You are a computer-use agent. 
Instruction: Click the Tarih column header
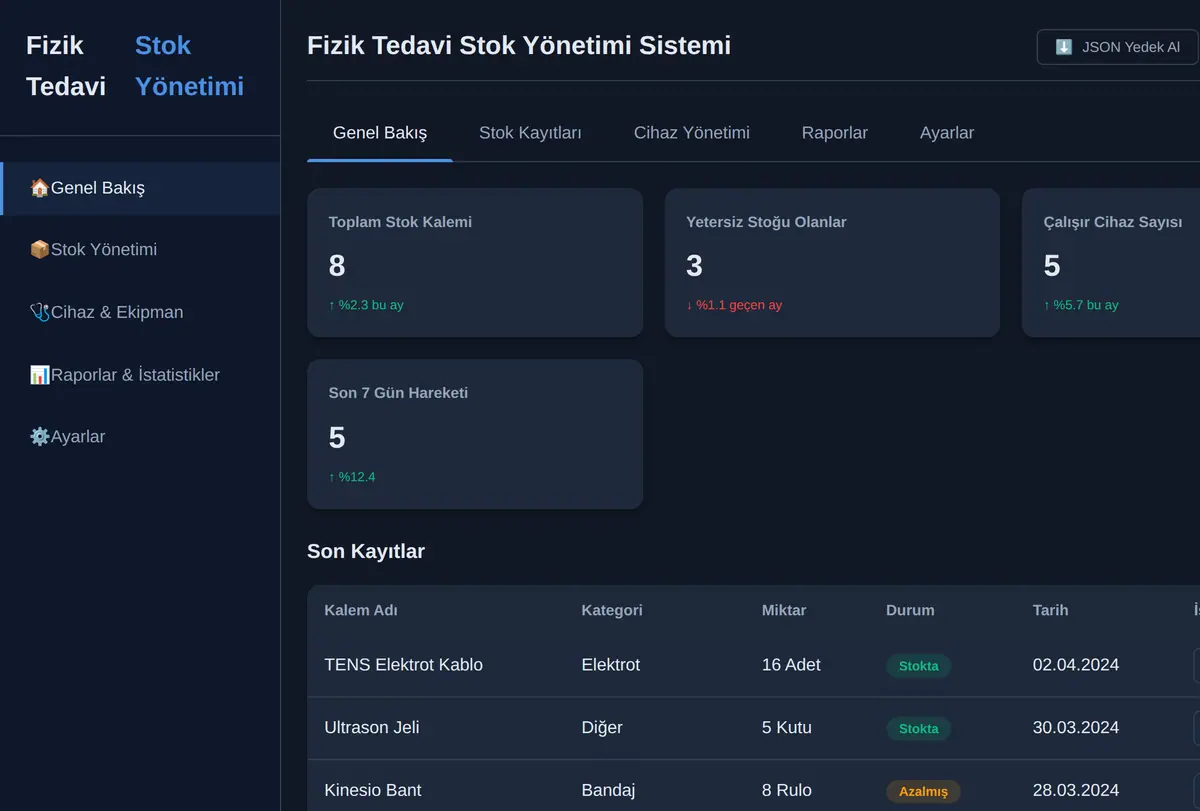click(x=1051, y=610)
